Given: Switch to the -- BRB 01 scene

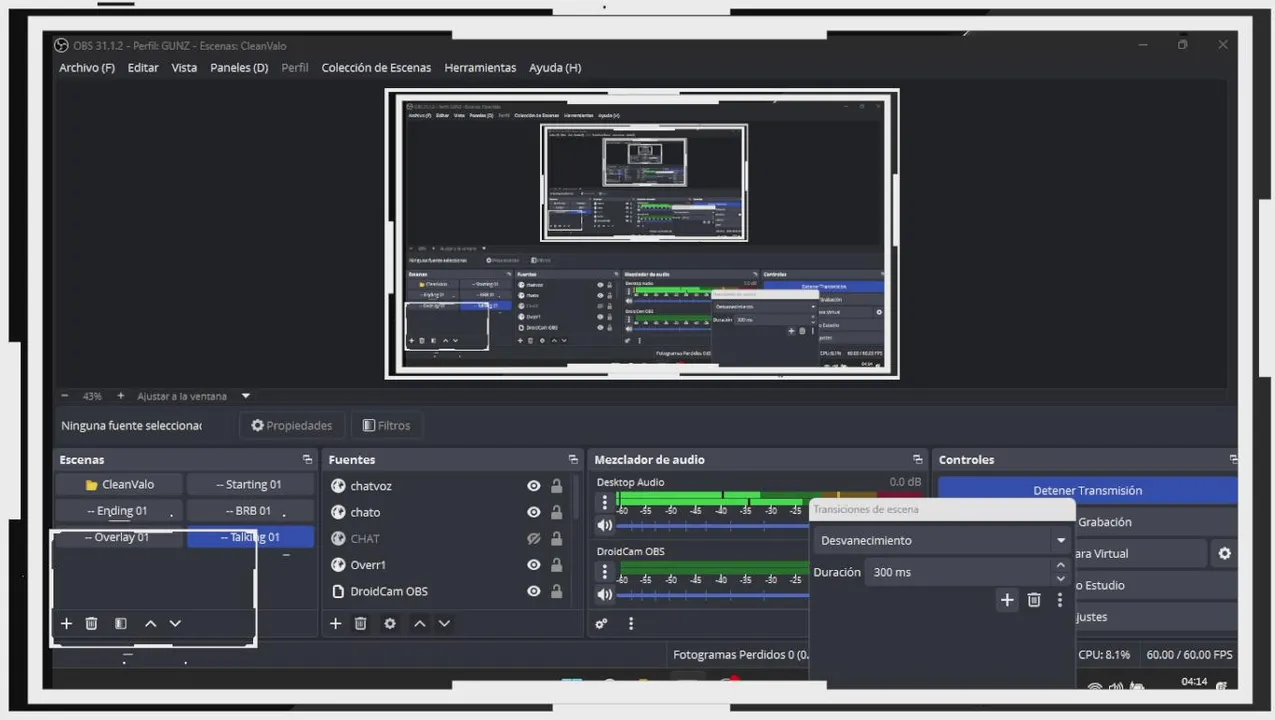Looking at the screenshot, I should [x=249, y=510].
